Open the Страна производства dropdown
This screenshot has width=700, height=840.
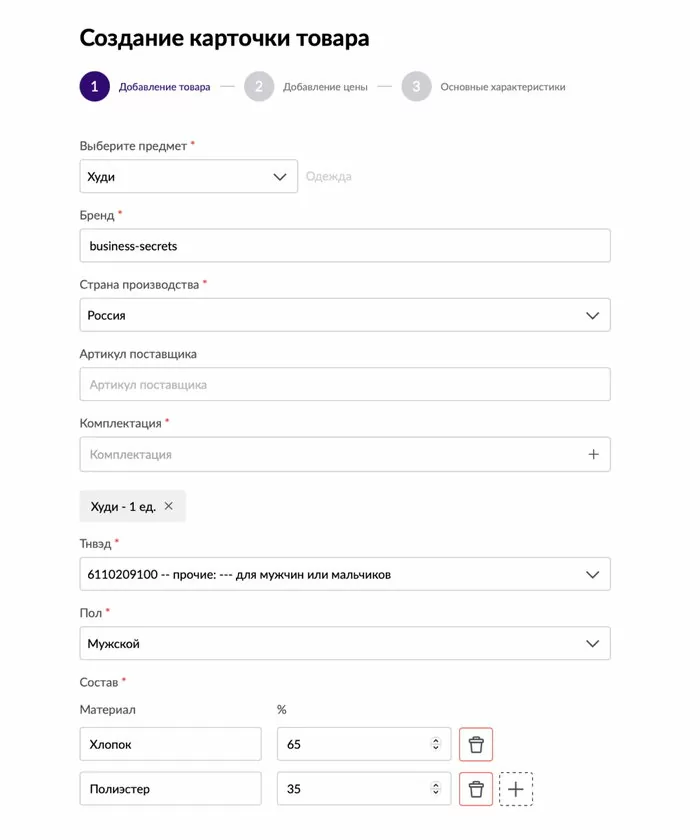click(x=592, y=315)
